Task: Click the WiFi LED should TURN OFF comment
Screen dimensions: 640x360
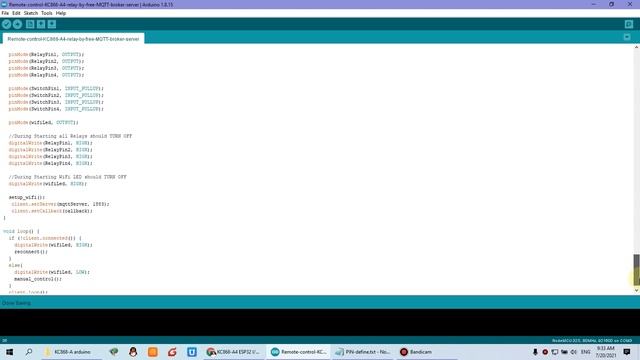Action: click(x=67, y=177)
